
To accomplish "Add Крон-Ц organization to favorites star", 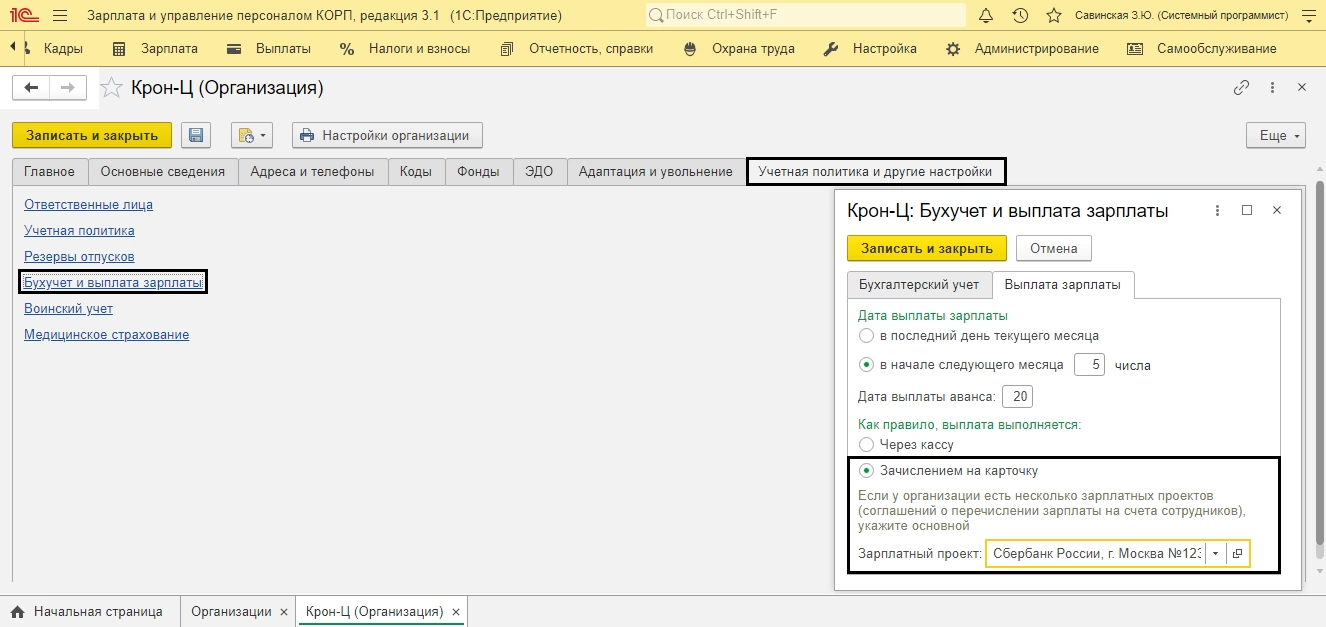I will 112,88.
